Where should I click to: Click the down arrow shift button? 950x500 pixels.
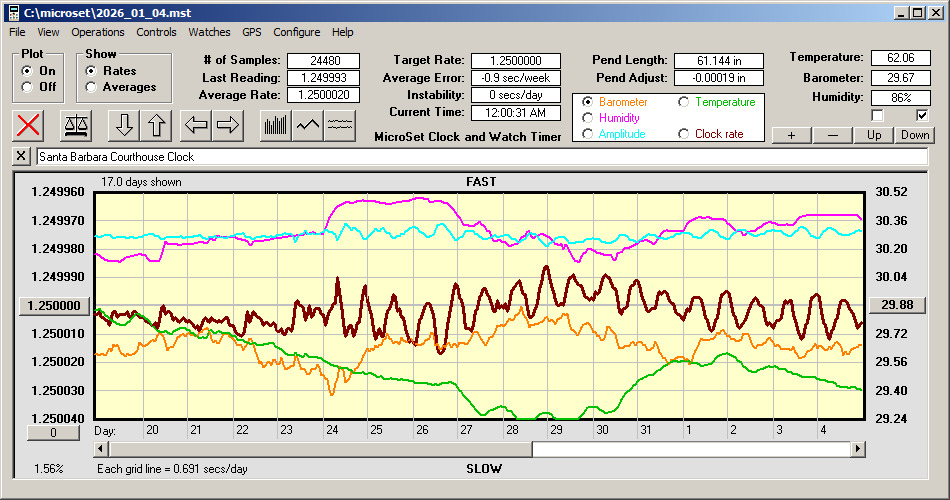124,125
